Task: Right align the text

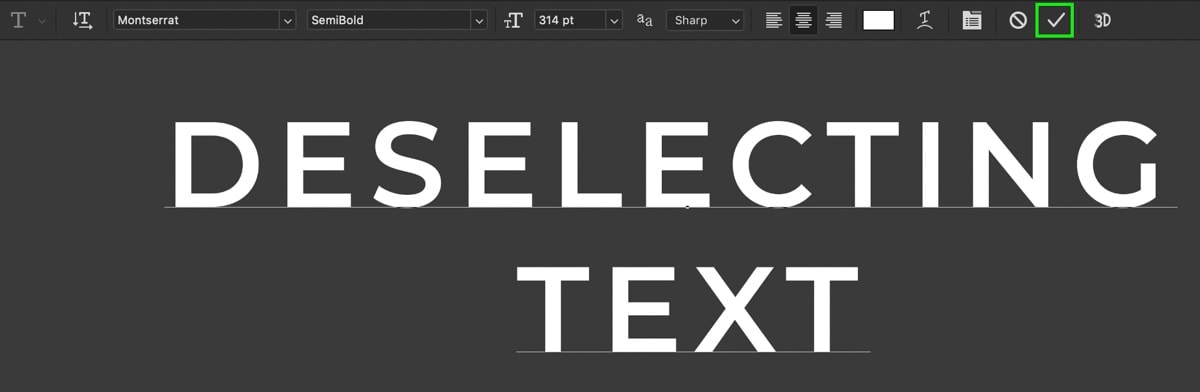Action: [x=833, y=20]
